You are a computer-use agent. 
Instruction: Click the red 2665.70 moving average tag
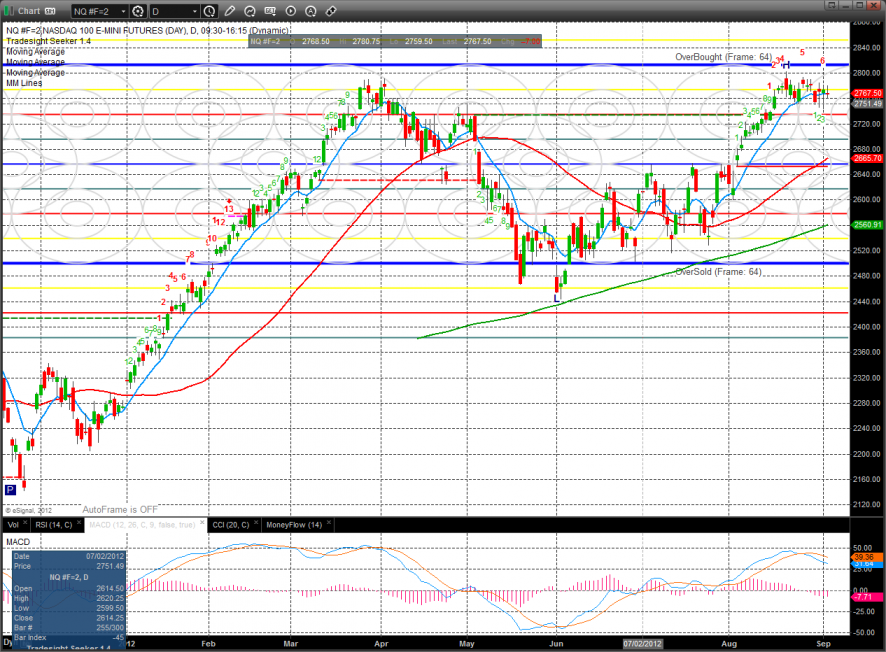click(867, 158)
